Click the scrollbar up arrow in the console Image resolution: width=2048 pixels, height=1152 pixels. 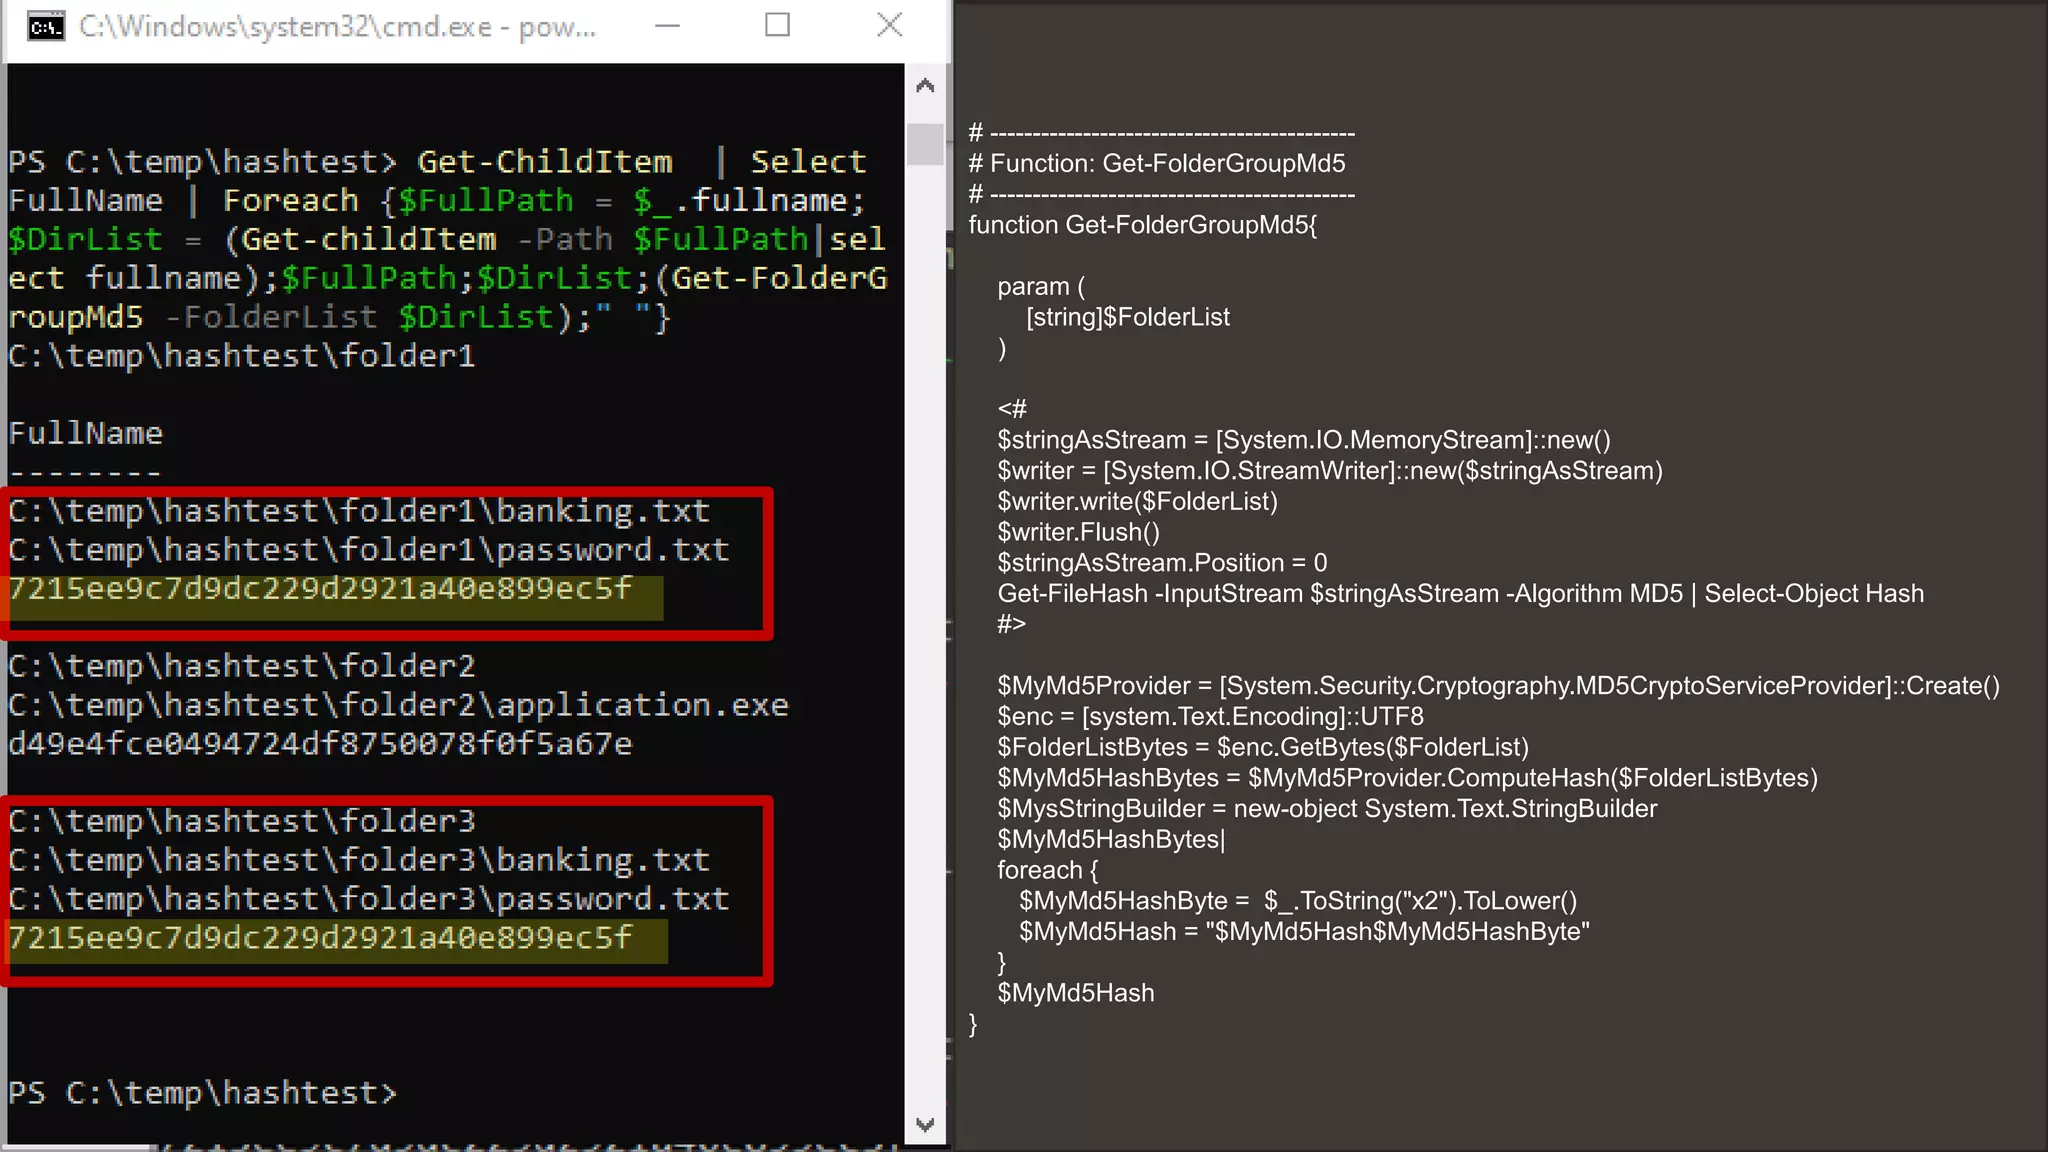[925, 86]
